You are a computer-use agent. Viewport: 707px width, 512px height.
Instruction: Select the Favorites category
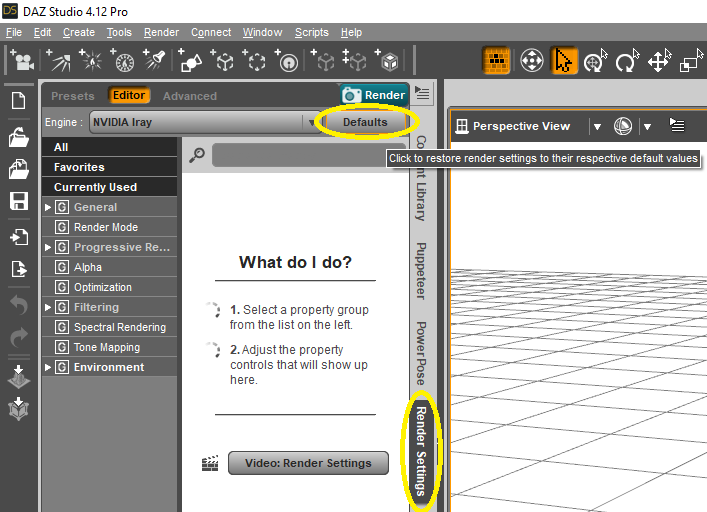coord(110,167)
